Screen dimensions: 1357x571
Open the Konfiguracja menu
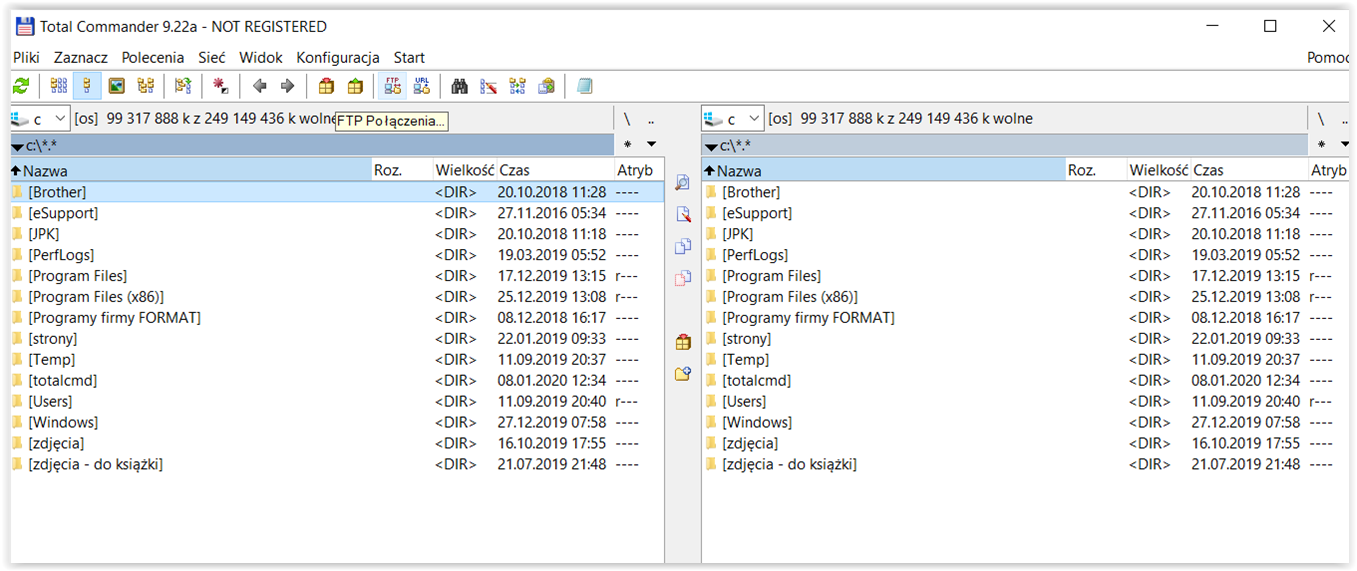click(338, 57)
